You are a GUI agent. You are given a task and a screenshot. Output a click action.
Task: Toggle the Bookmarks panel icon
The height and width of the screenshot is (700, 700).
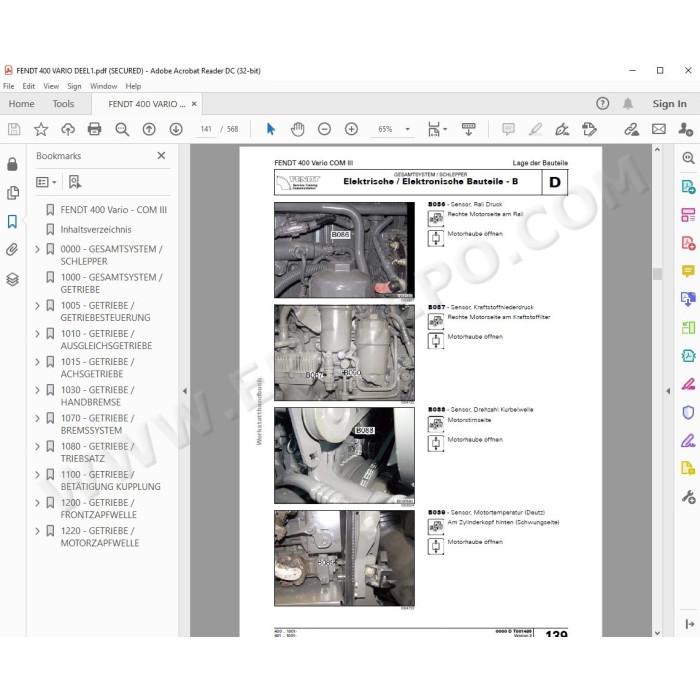click(12, 221)
